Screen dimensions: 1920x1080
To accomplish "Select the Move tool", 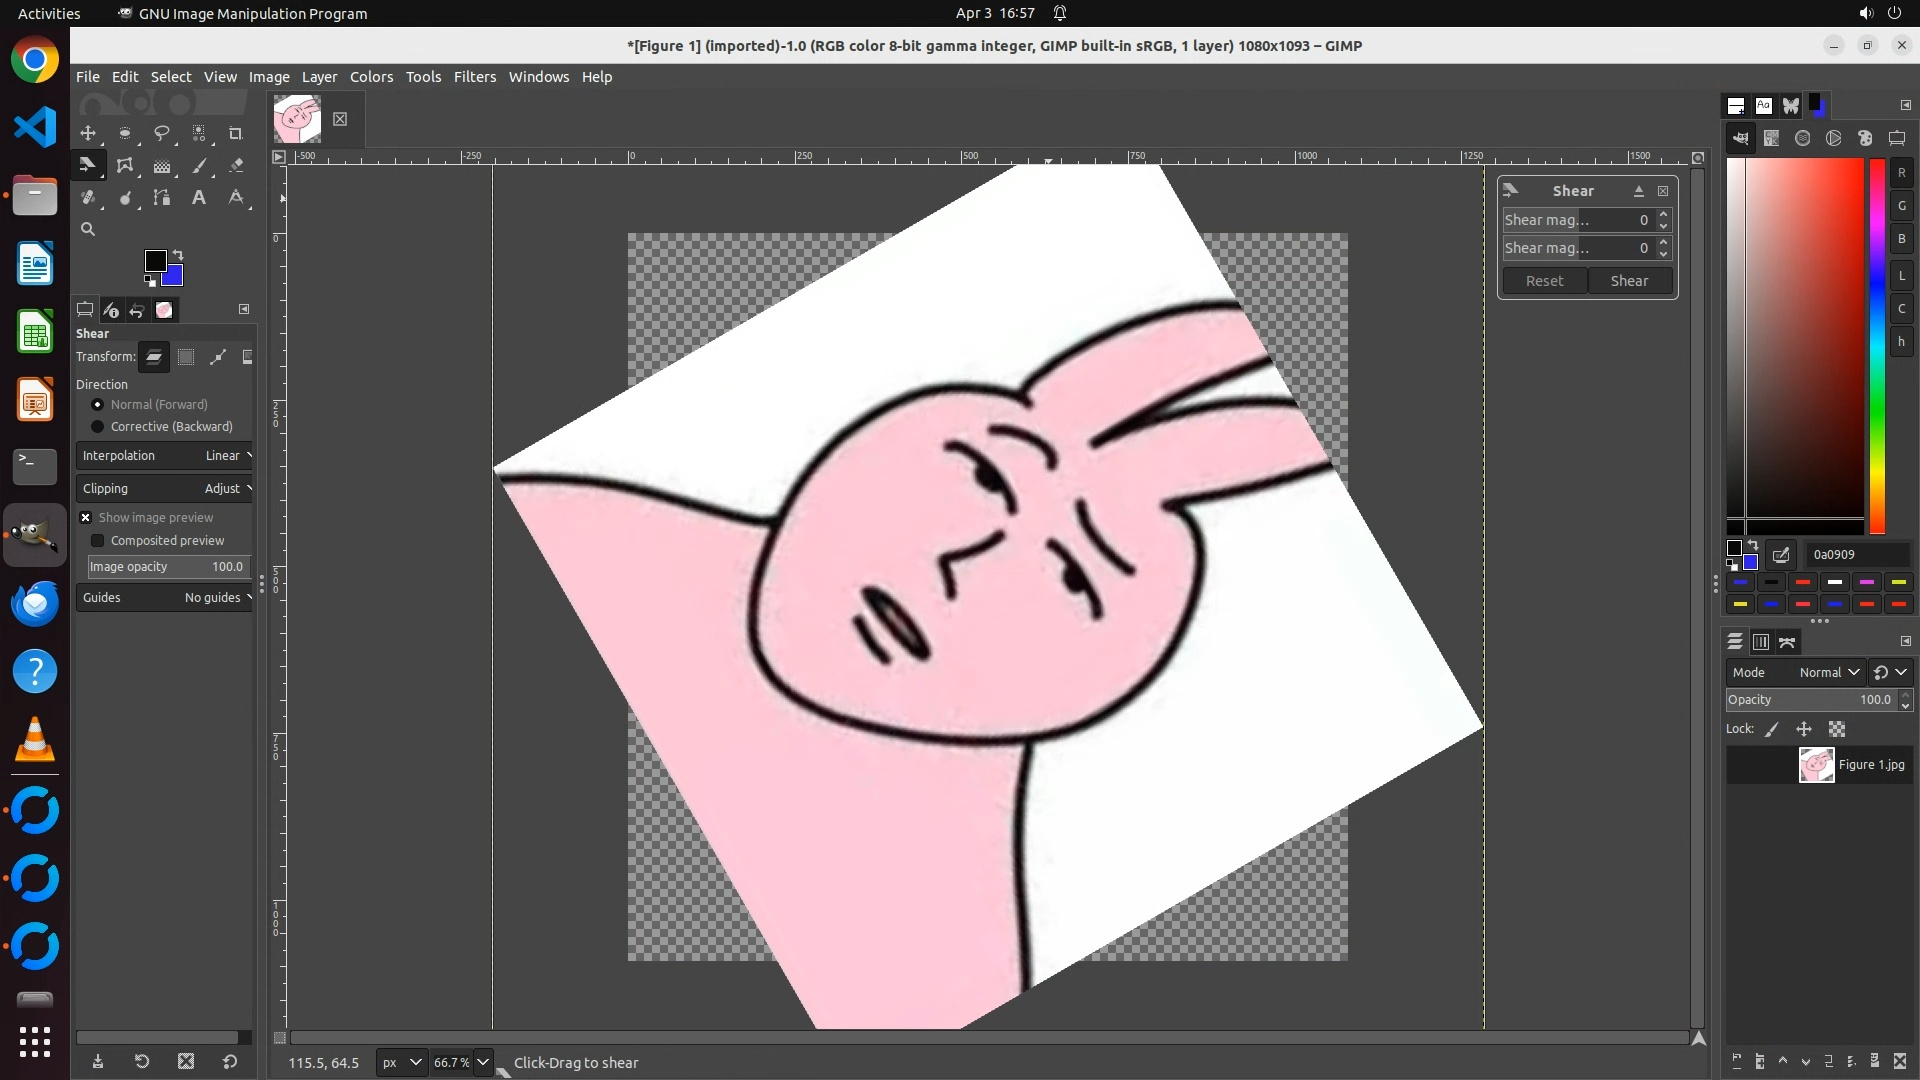I will pyautogui.click(x=88, y=133).
